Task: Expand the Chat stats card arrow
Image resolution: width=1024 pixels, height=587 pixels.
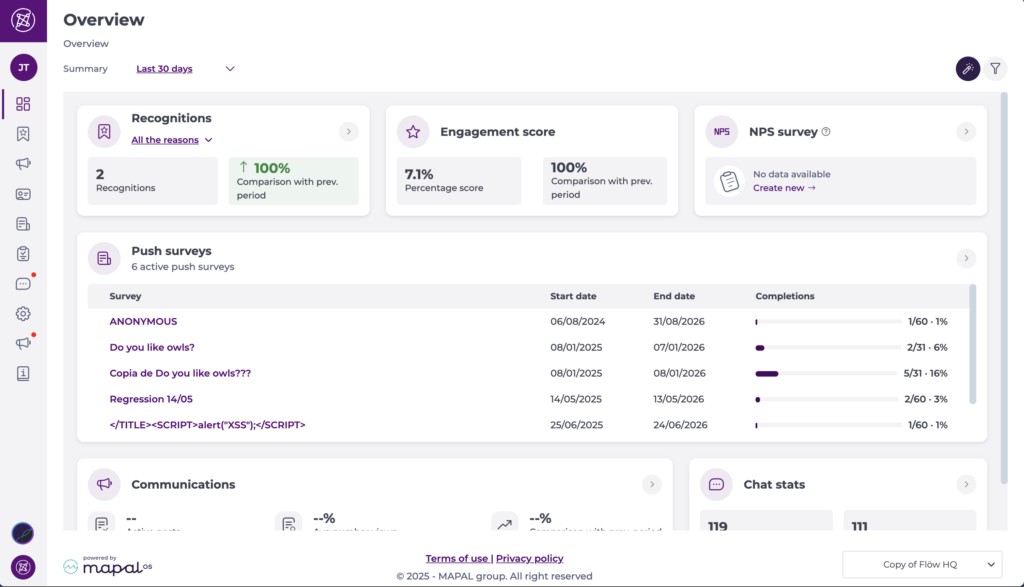Action: [x=965, y=484]
